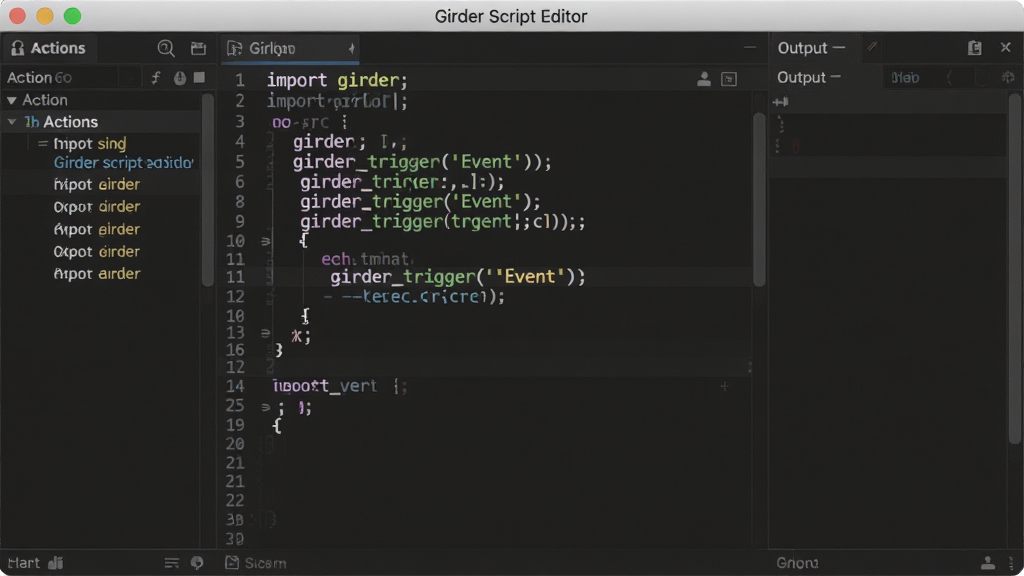Select the first girder item in action list
This screenshot has height=576, width=1024.
point(97,185)
